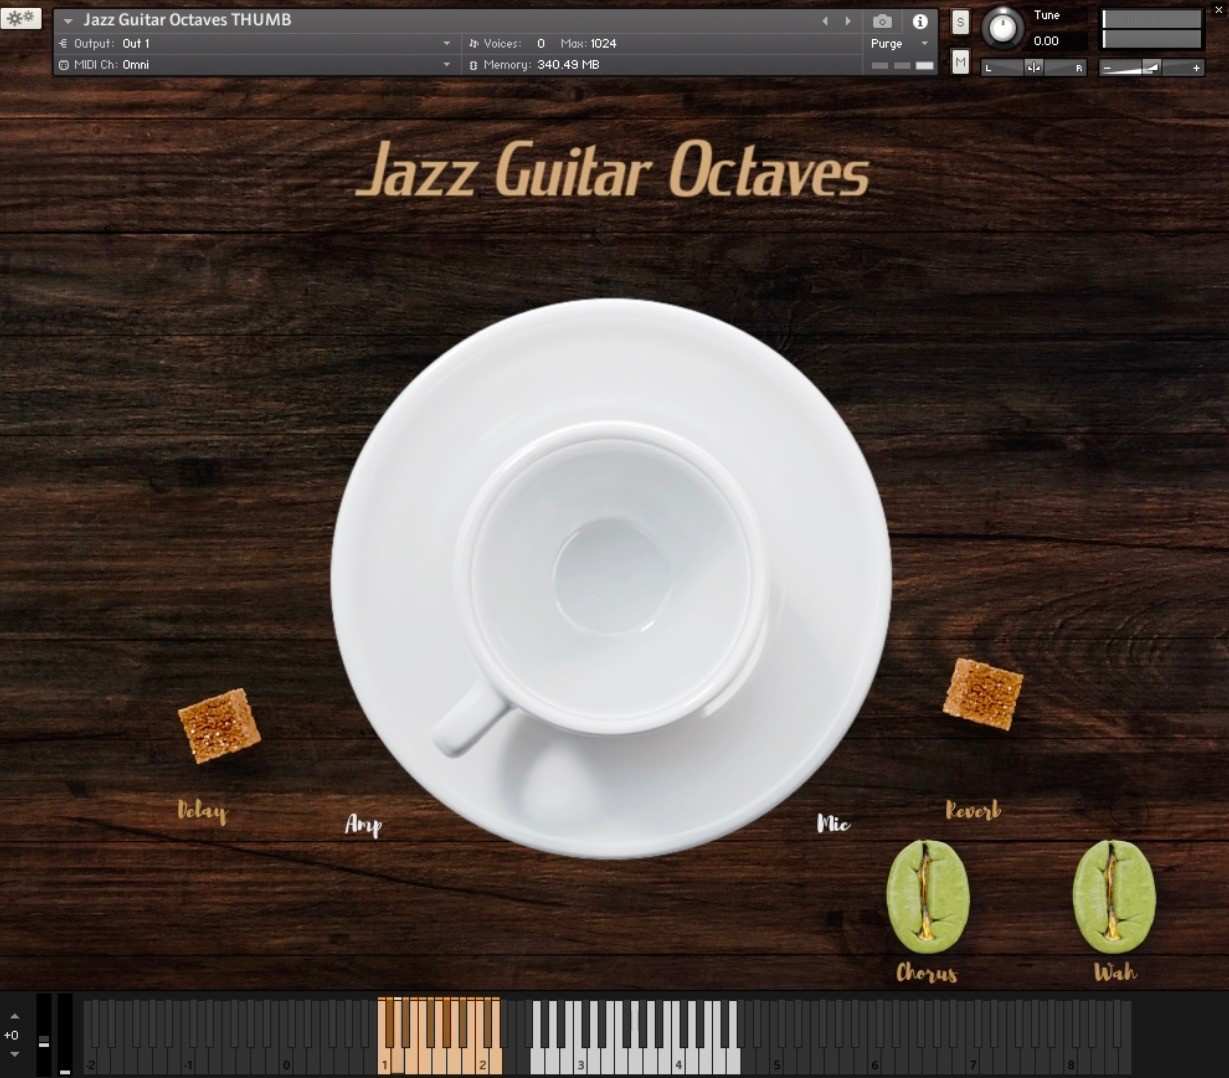Image resolution: width=1229 pixels, height=1078 pixels.
Task: Click the Amp label
Action: coord(363,824)
